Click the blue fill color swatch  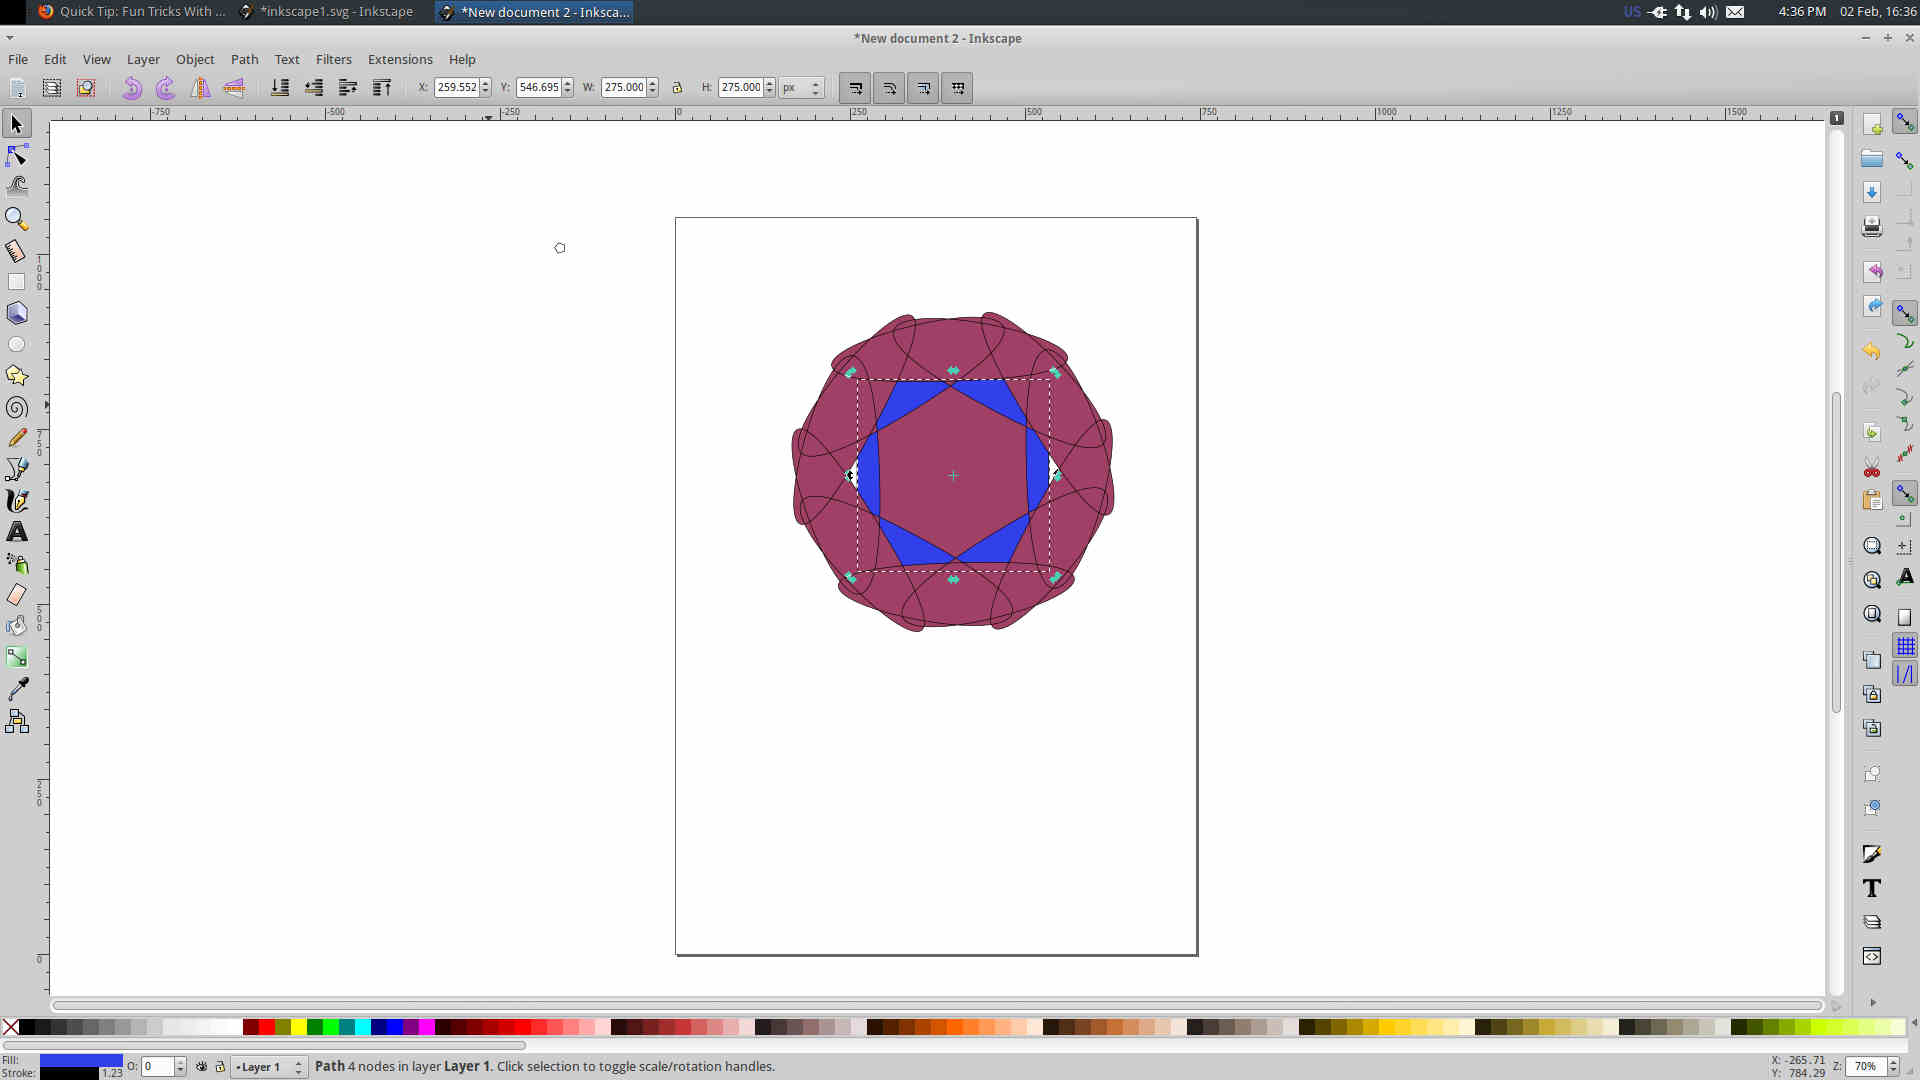pyautogui.click(x=73, y=1060)
